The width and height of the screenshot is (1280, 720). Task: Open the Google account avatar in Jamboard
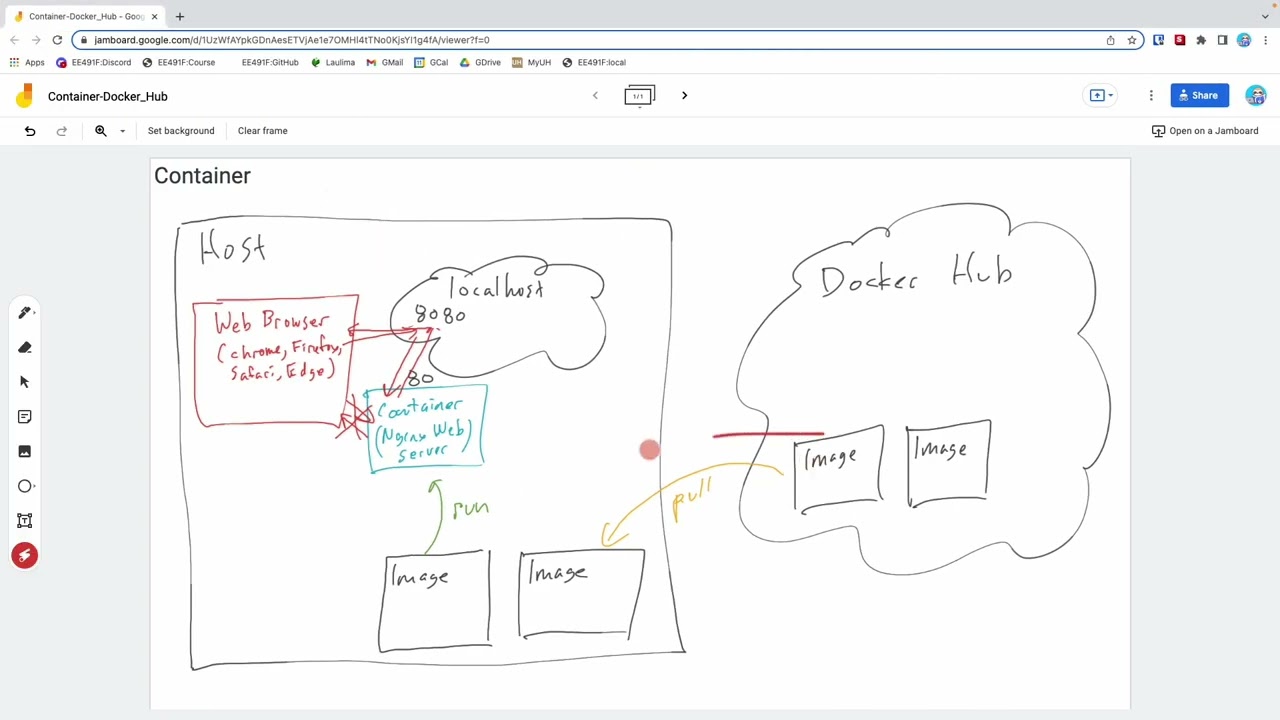[x=1256, y=96]
